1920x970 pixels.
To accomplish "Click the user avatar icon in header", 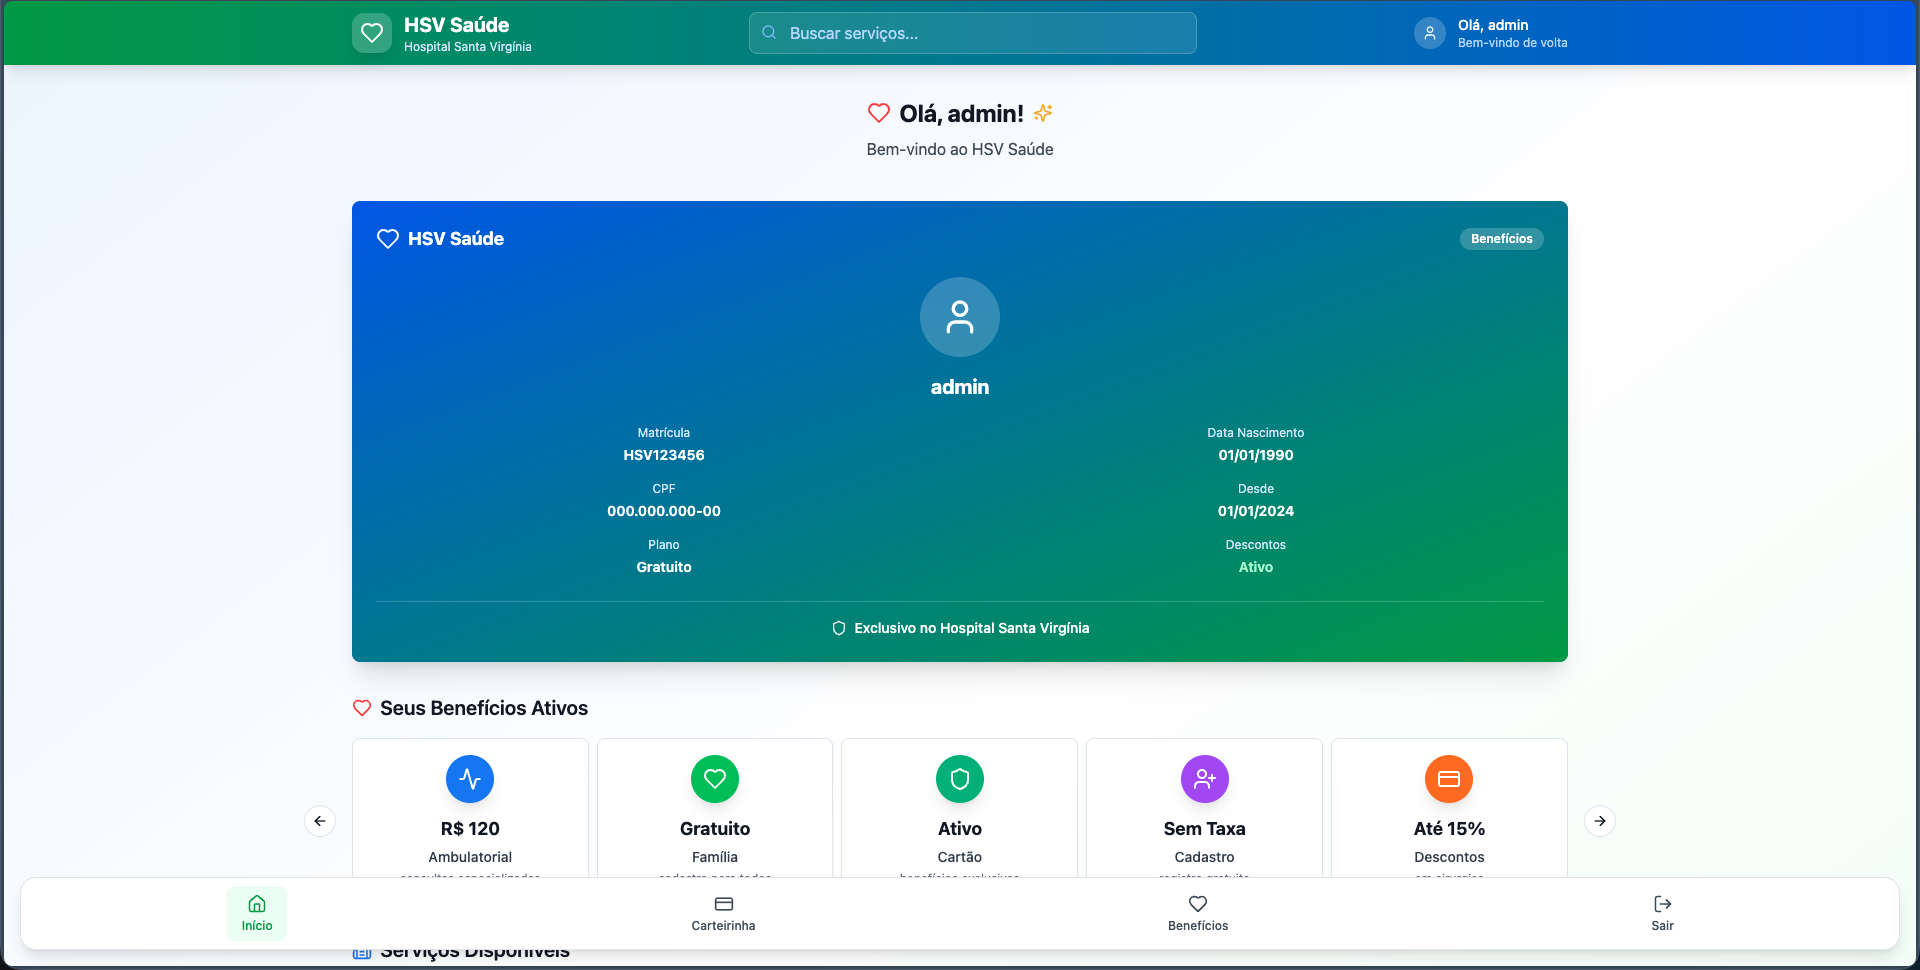I will (1429, 33).
